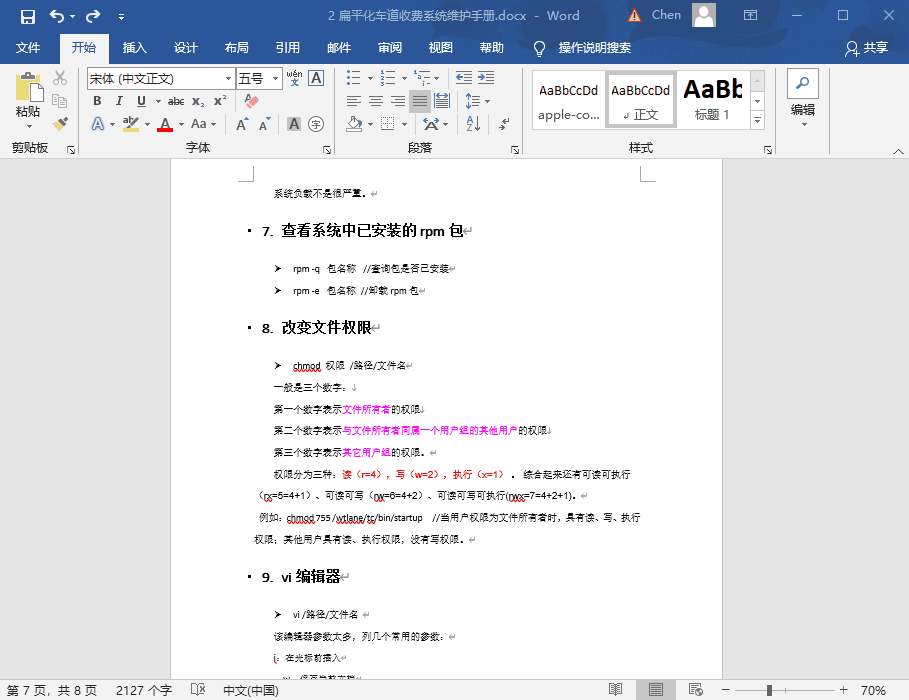Toggle Bold formatting
Screen dimensions: 909x700
coord(97,101)
